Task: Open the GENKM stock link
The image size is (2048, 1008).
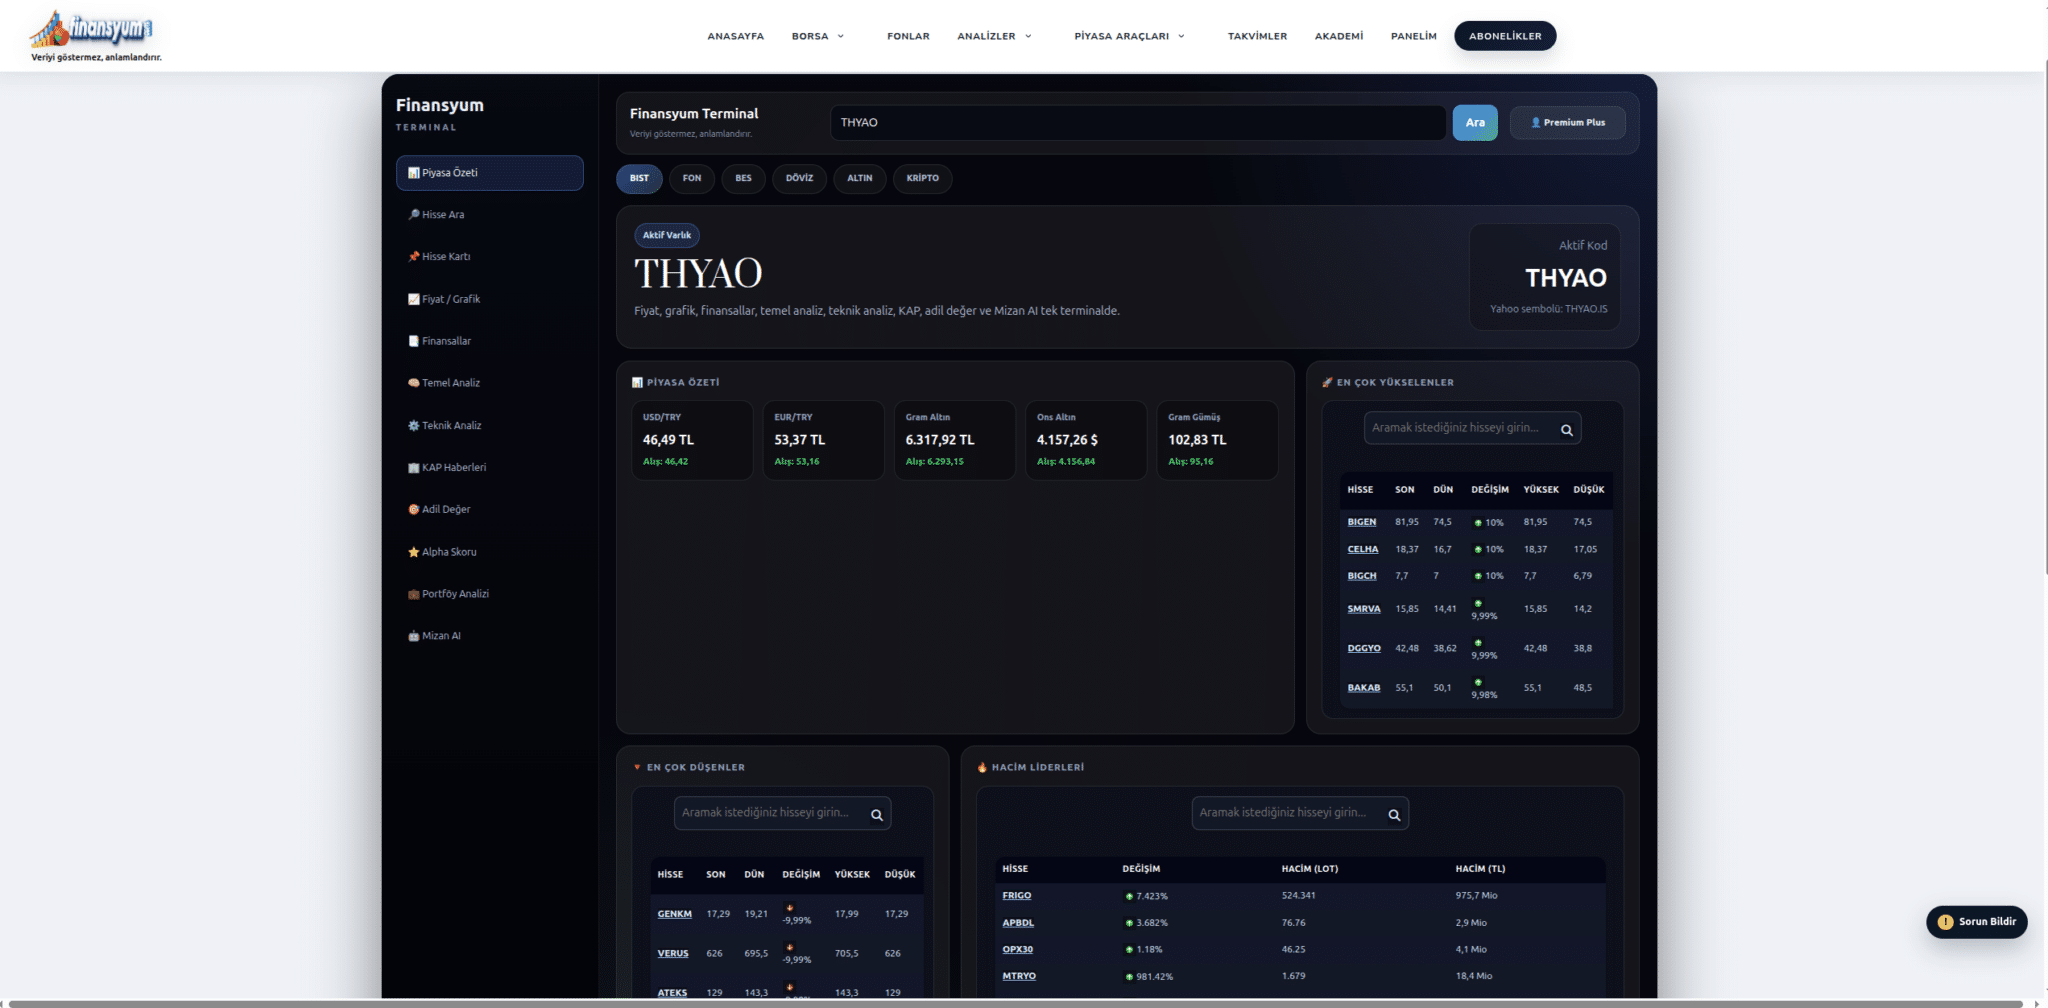Action: click(674, 914)
